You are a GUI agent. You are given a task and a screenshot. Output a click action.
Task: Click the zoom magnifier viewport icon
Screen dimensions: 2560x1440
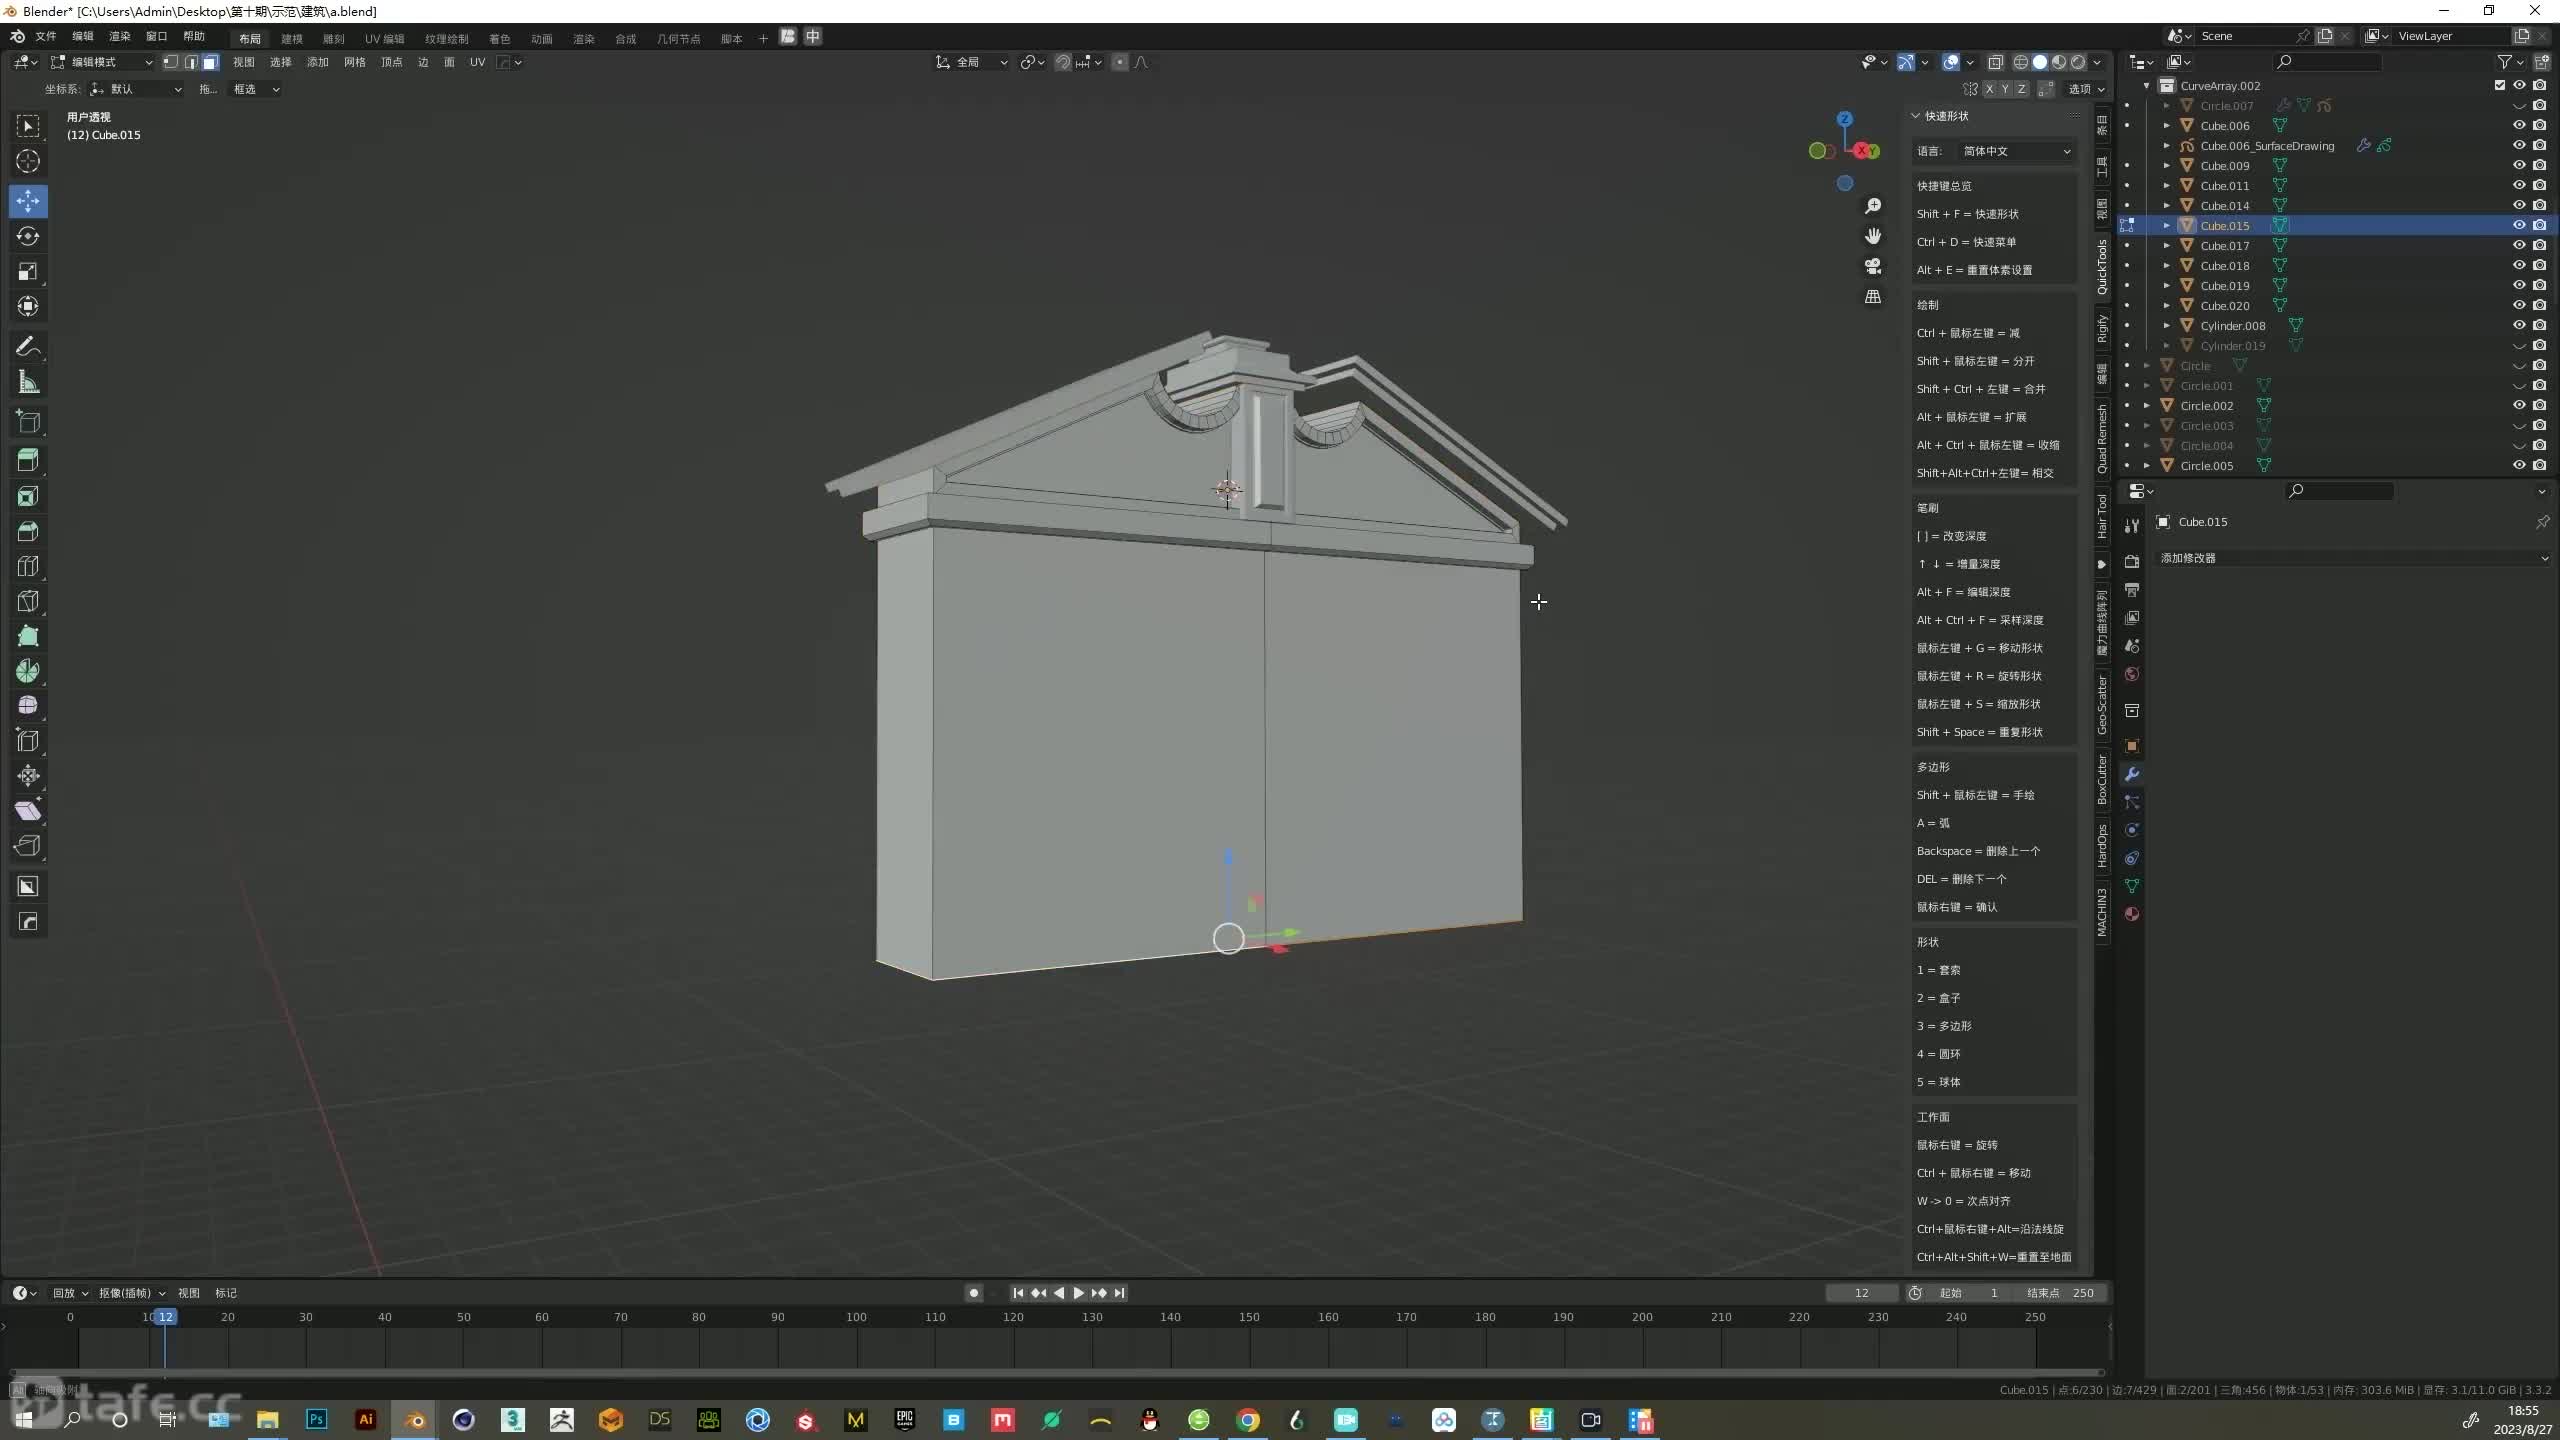[1873, 206]
